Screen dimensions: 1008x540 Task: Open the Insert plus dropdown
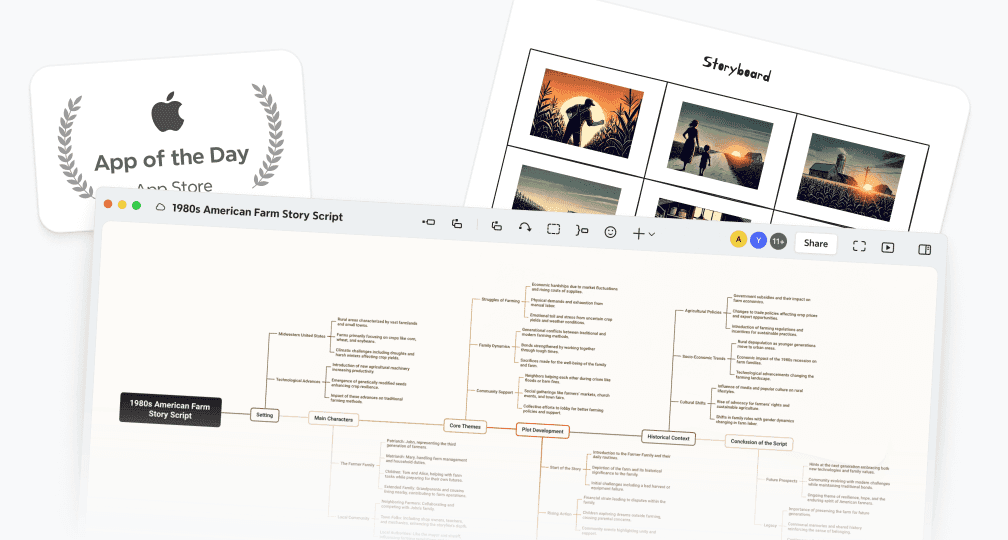coord(644,234)
